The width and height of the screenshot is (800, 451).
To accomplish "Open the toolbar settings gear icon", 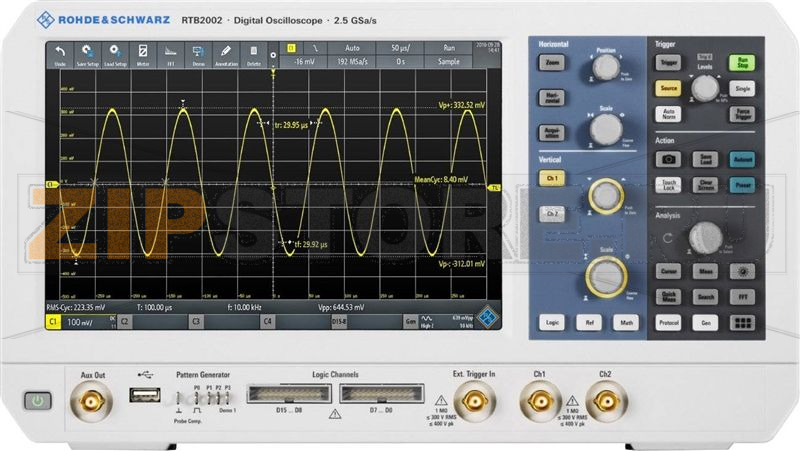I will coord(273,55).
